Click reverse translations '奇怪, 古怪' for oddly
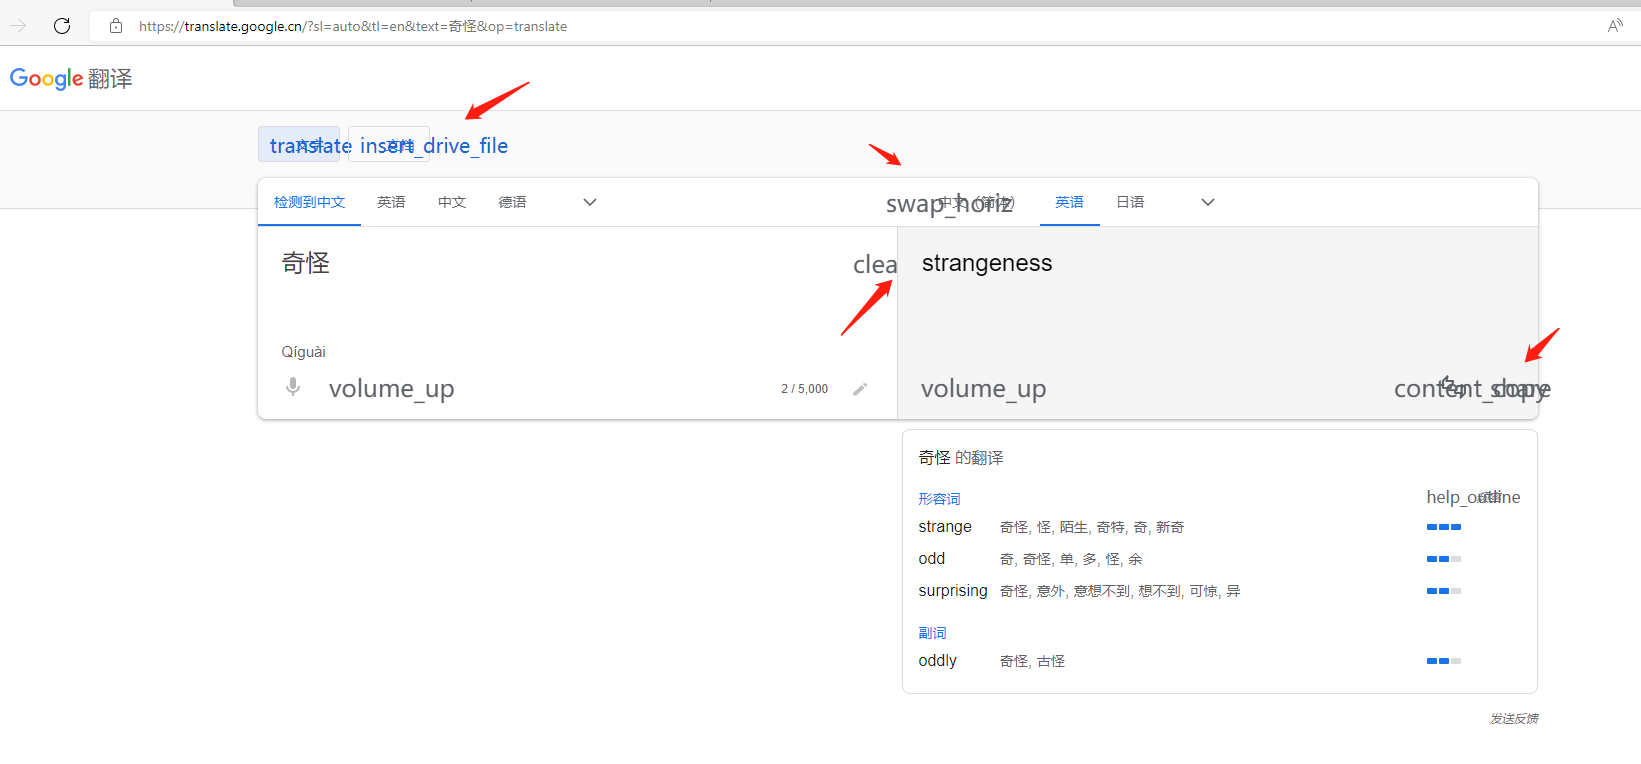 [1033, 661]
